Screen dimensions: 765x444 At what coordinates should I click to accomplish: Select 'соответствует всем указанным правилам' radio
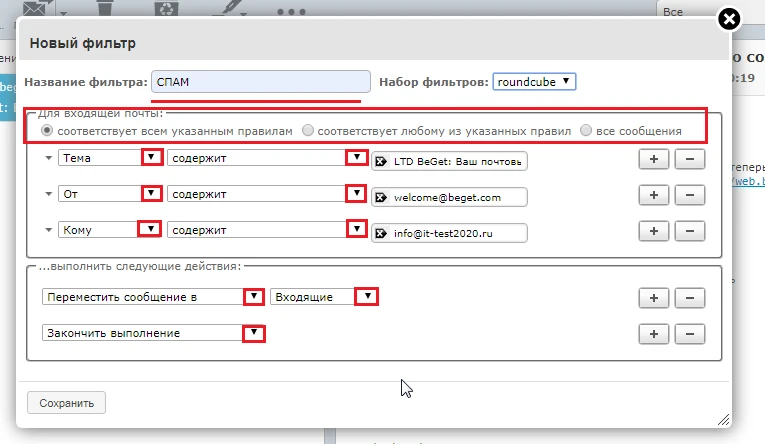point(47,131)
